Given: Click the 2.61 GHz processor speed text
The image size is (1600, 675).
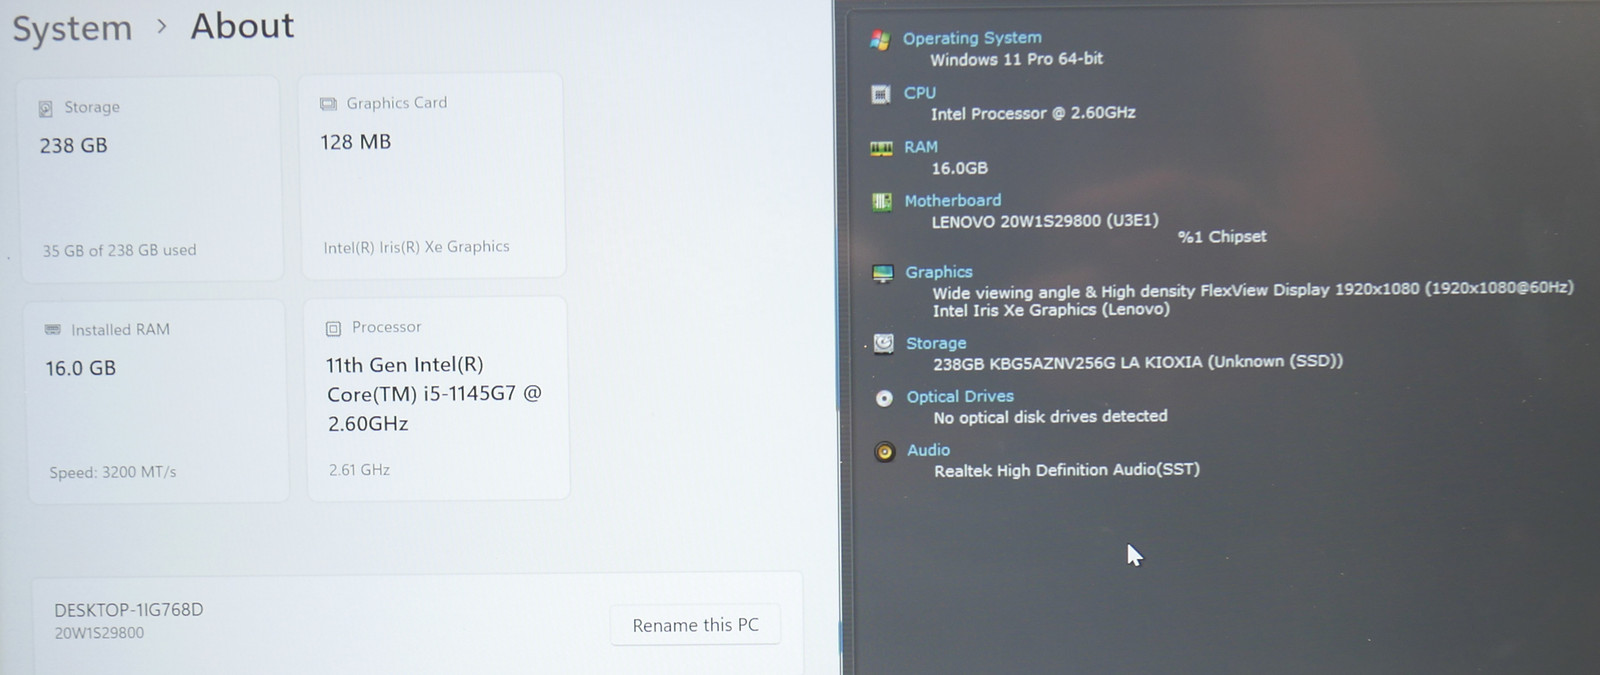Looking at the screenshot, I should tap(360, 470).
